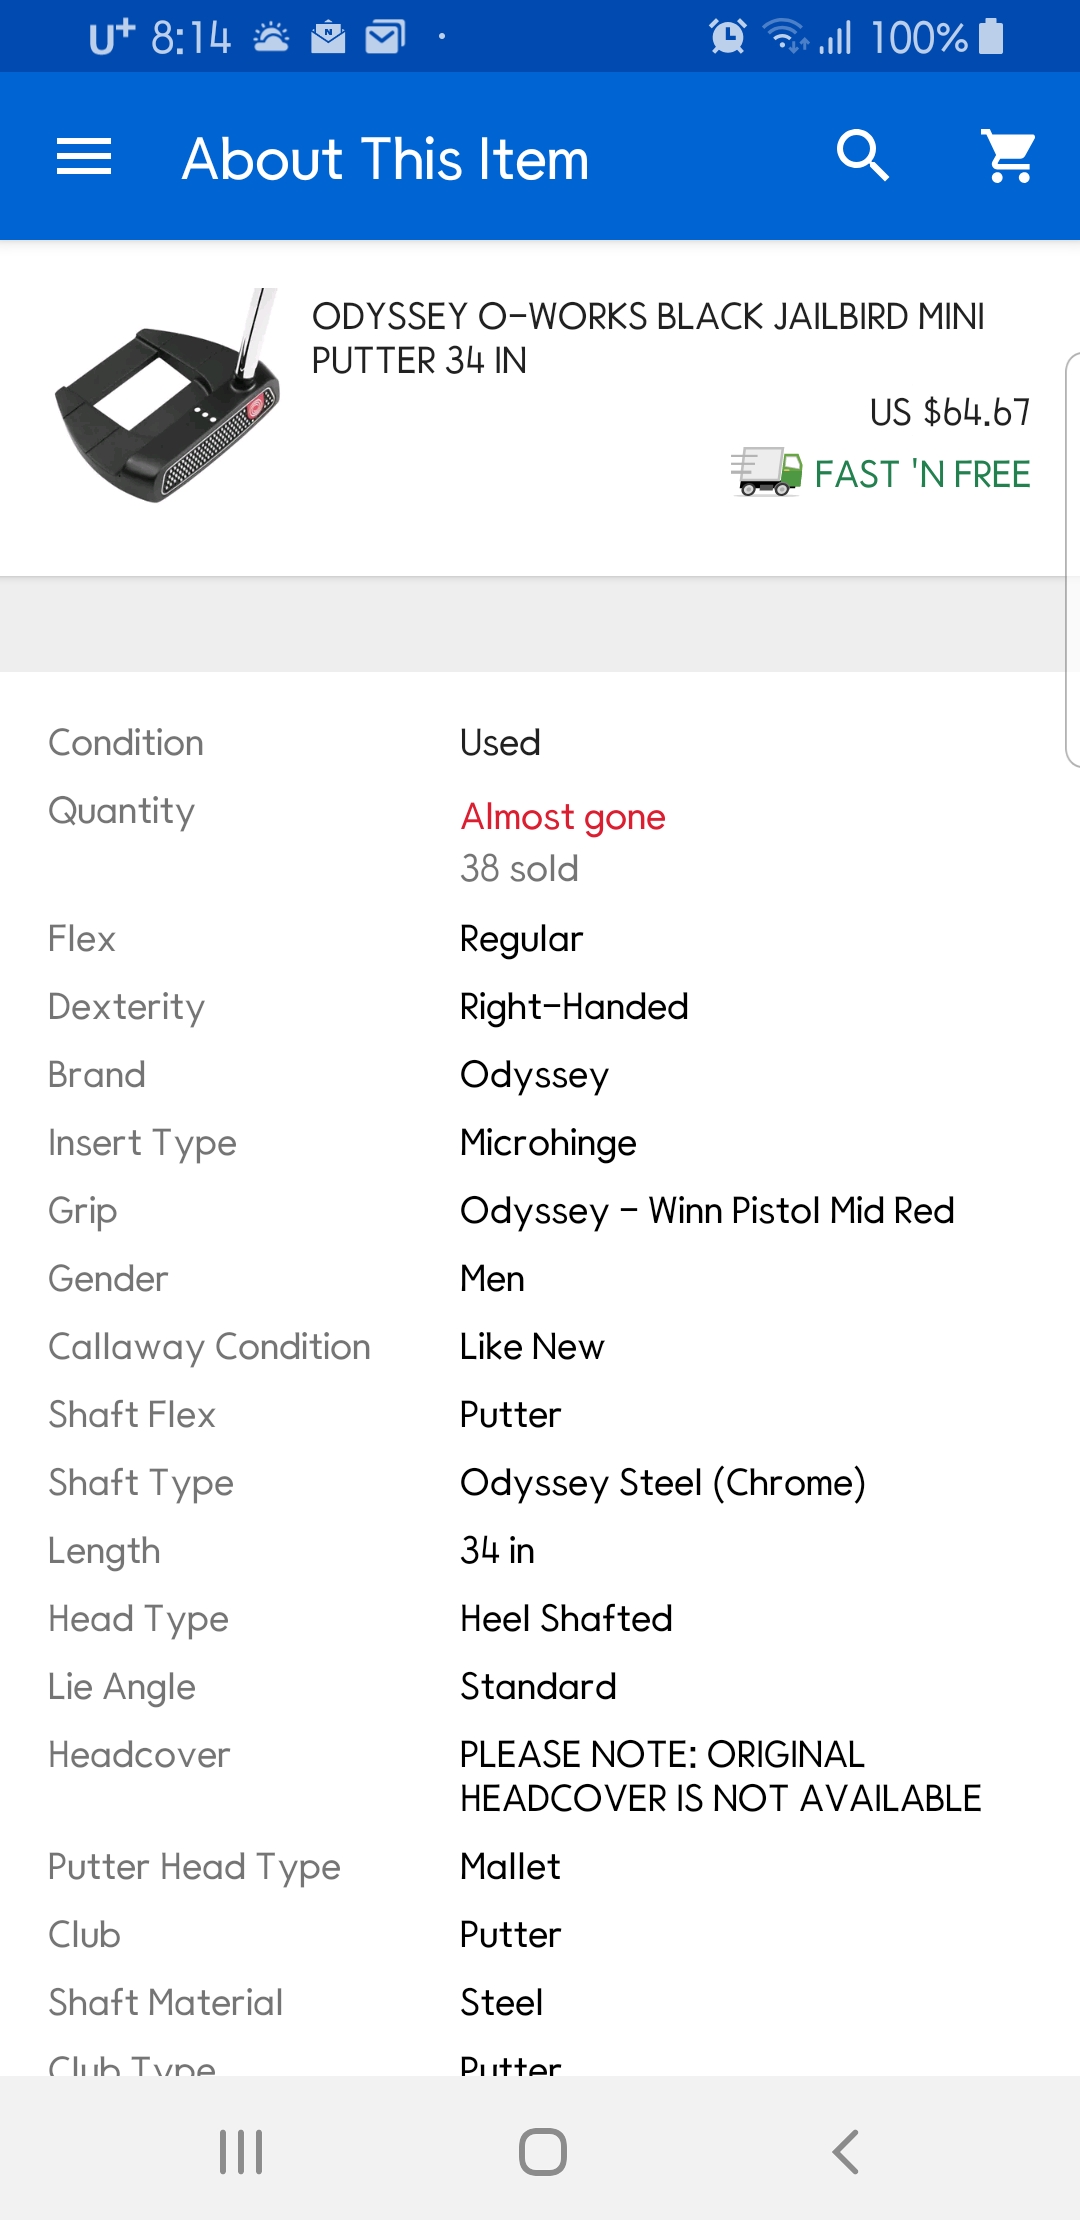The image size is (1080, 2220).
Task: Tap the Almost gone quantity notice
Action: (562, 817)
